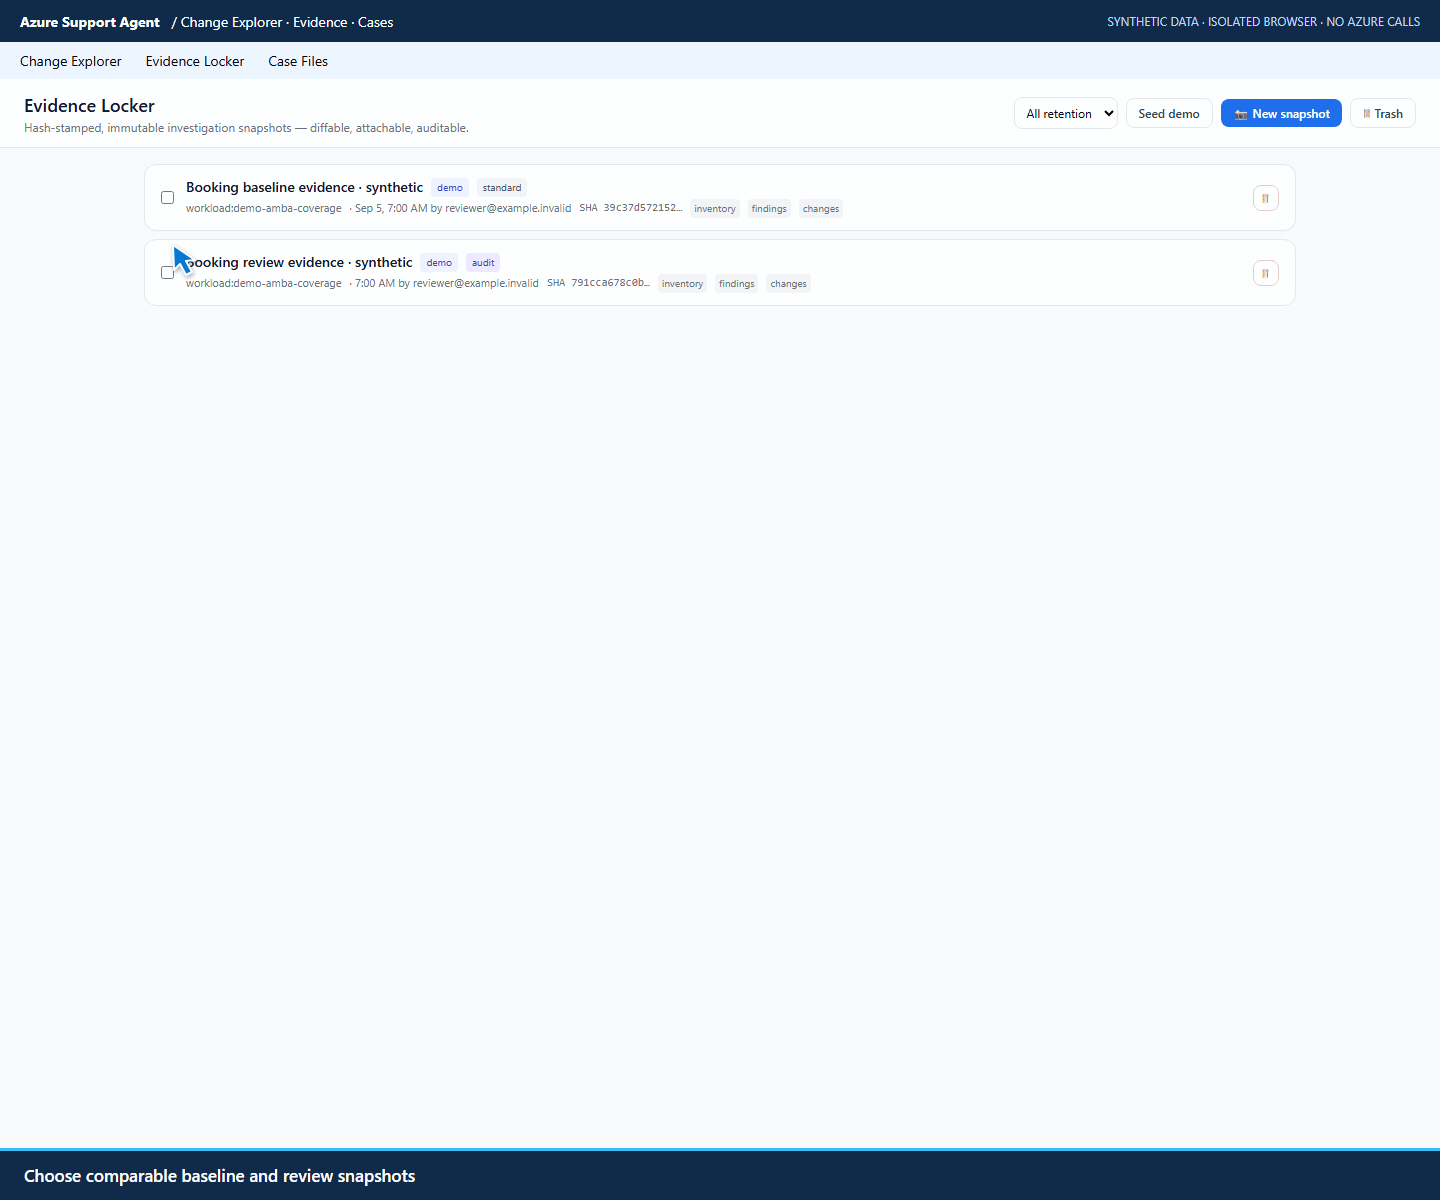Click the inventory tag on the review snapshot

[x=682, y=284]
